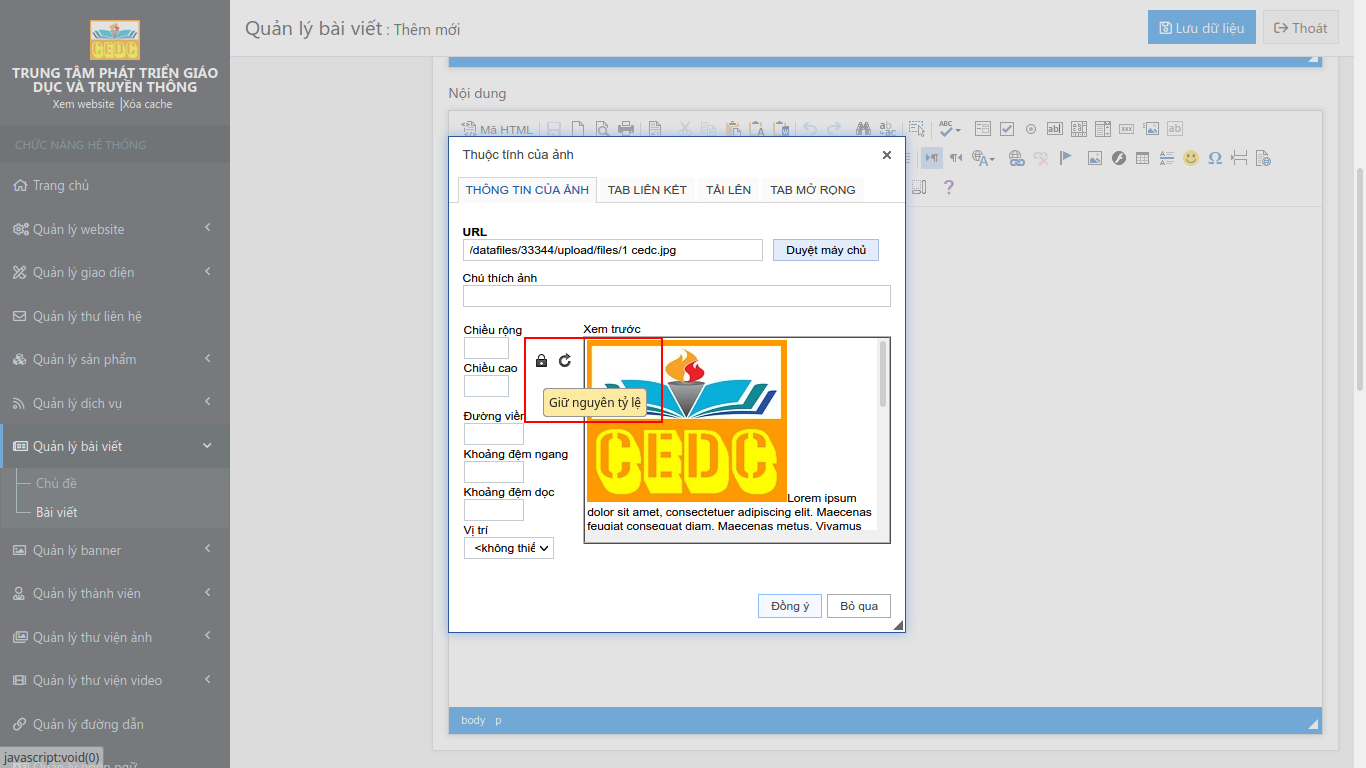Select the THÔNG TIN CỦA ẢNH tab

[527, 190]
